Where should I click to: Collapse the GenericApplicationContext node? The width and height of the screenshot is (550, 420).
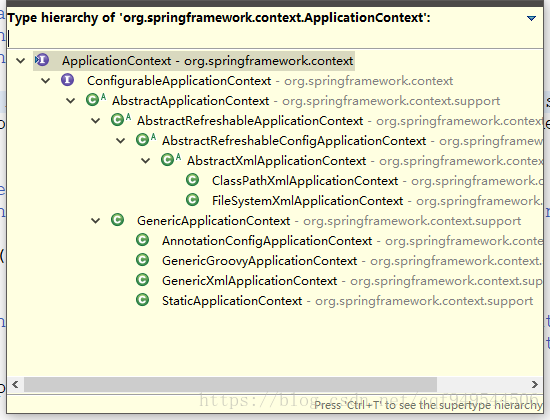click(95, 221)
